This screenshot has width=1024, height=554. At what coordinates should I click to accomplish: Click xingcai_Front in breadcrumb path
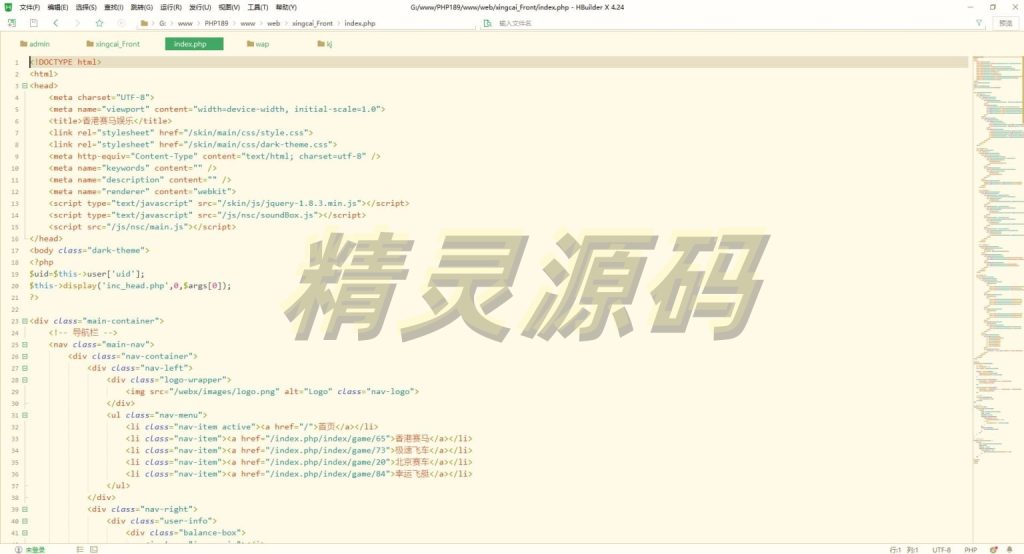312,23
